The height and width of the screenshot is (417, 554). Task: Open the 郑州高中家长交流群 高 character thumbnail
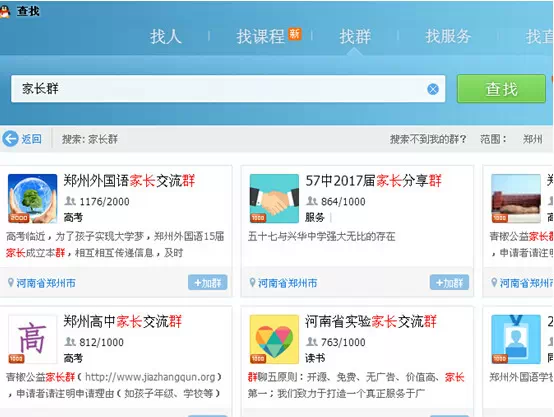[x=33, y=339]
